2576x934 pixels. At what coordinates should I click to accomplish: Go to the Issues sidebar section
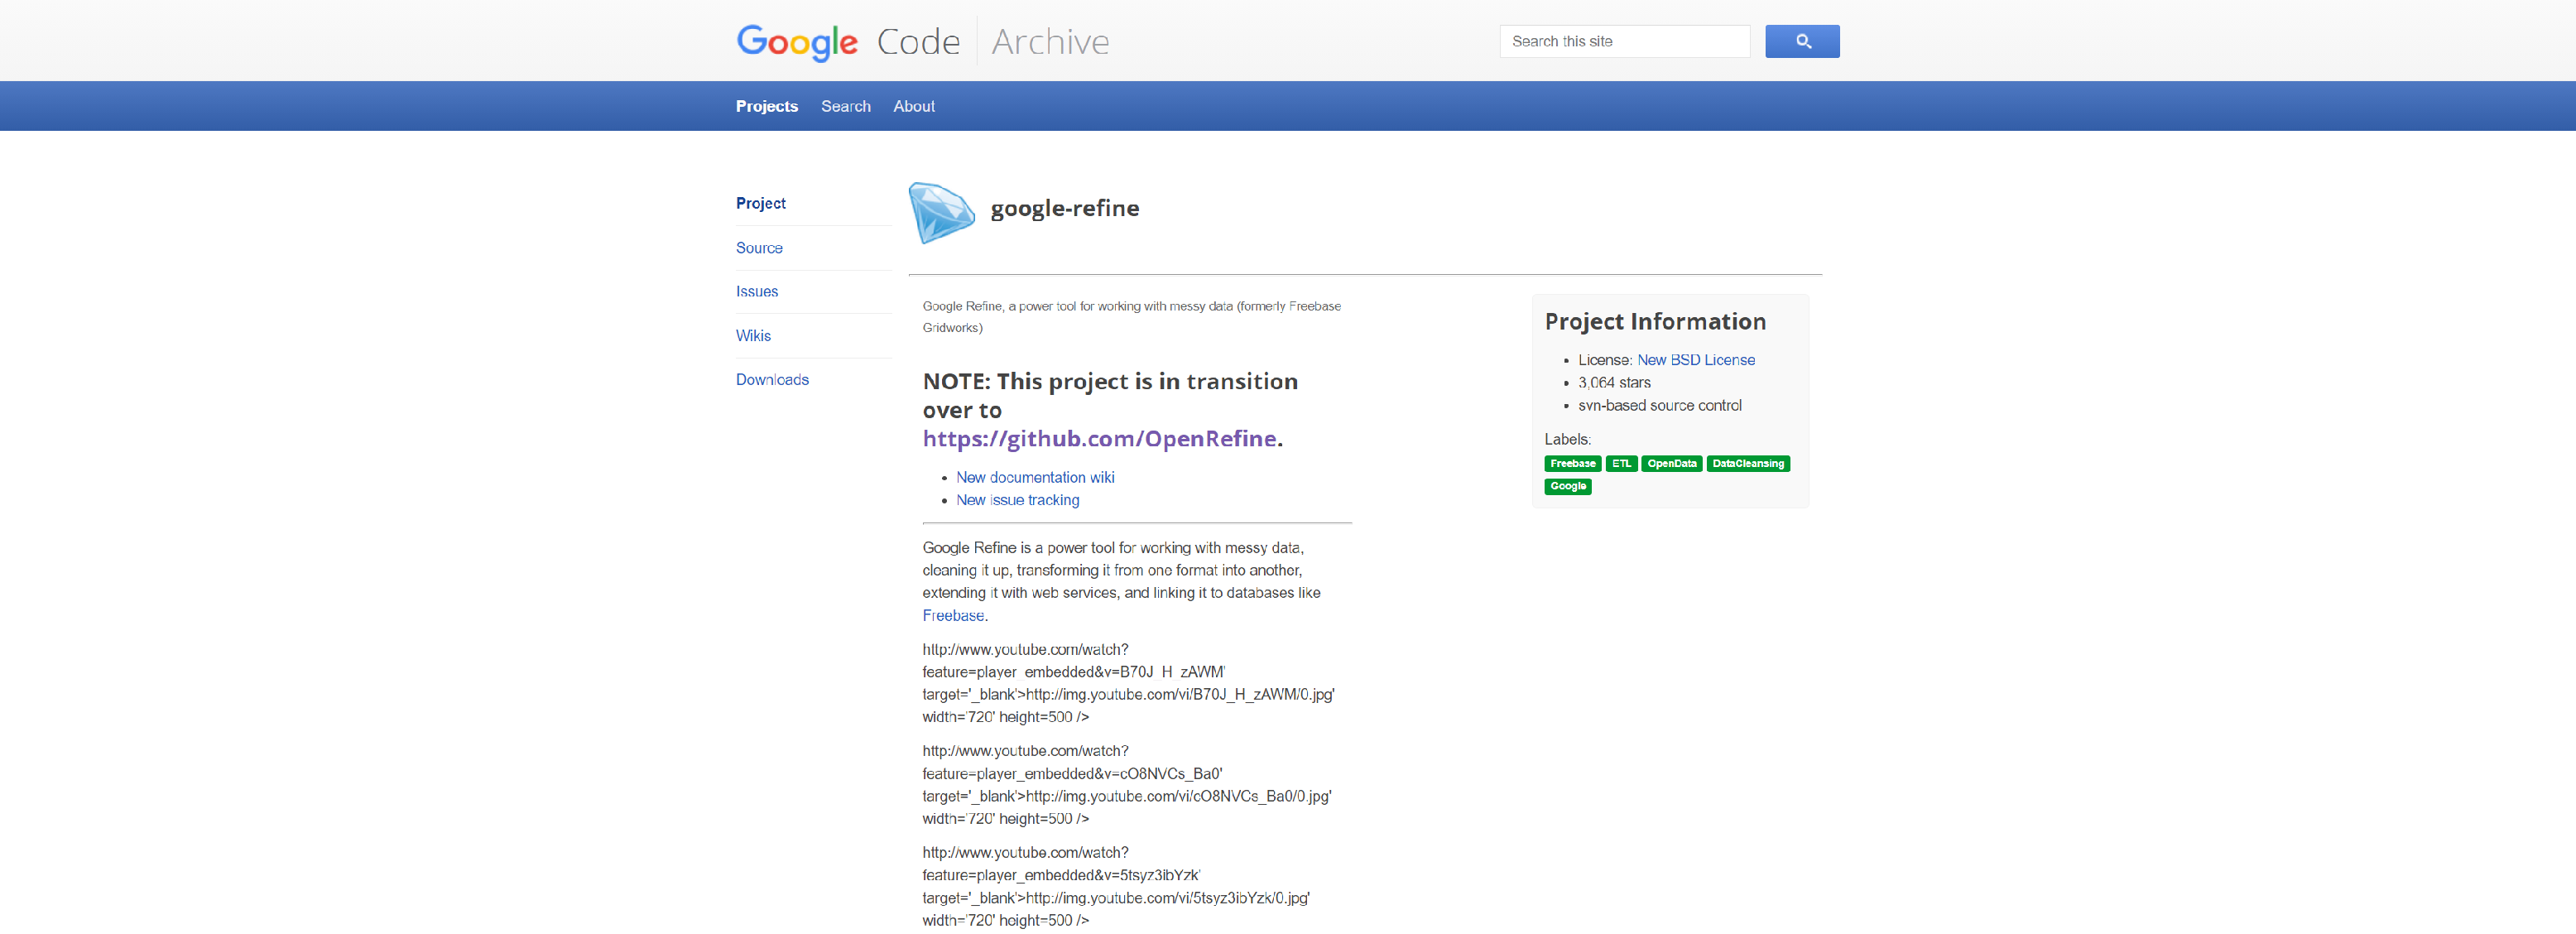point(756,291)
